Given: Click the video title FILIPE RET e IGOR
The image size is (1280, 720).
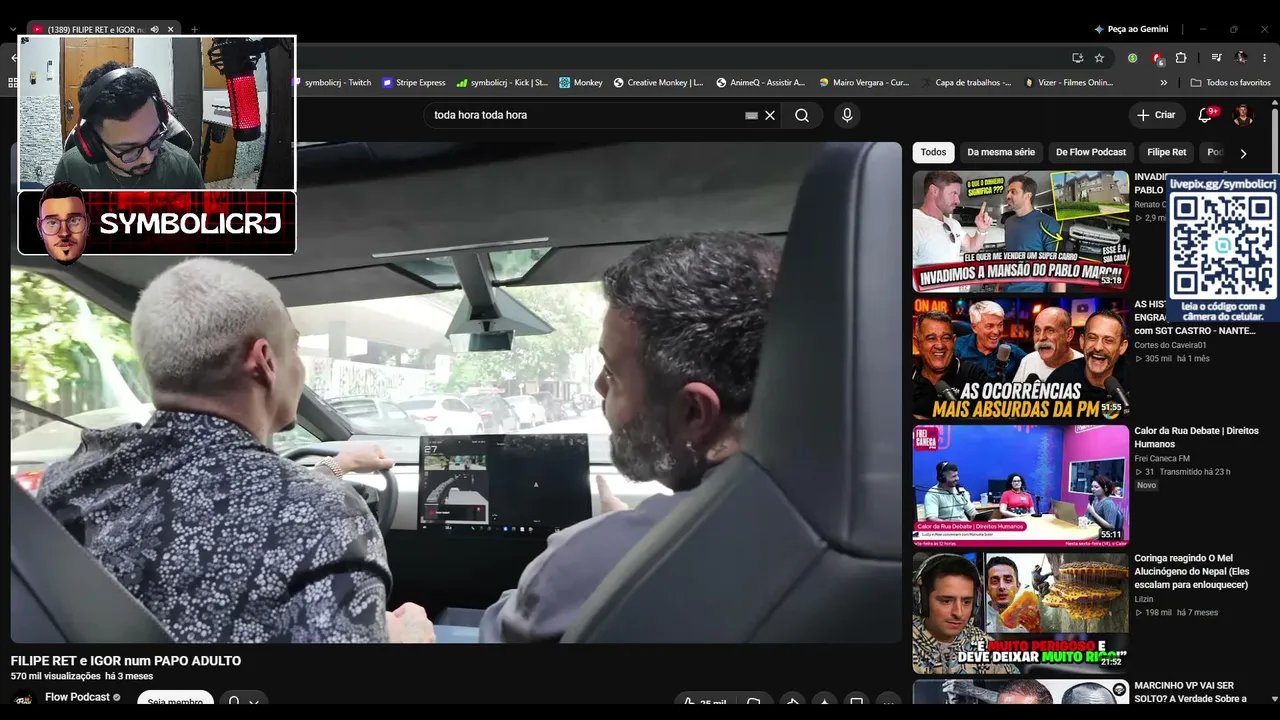Looking at the screenshot, I should 126,661.
